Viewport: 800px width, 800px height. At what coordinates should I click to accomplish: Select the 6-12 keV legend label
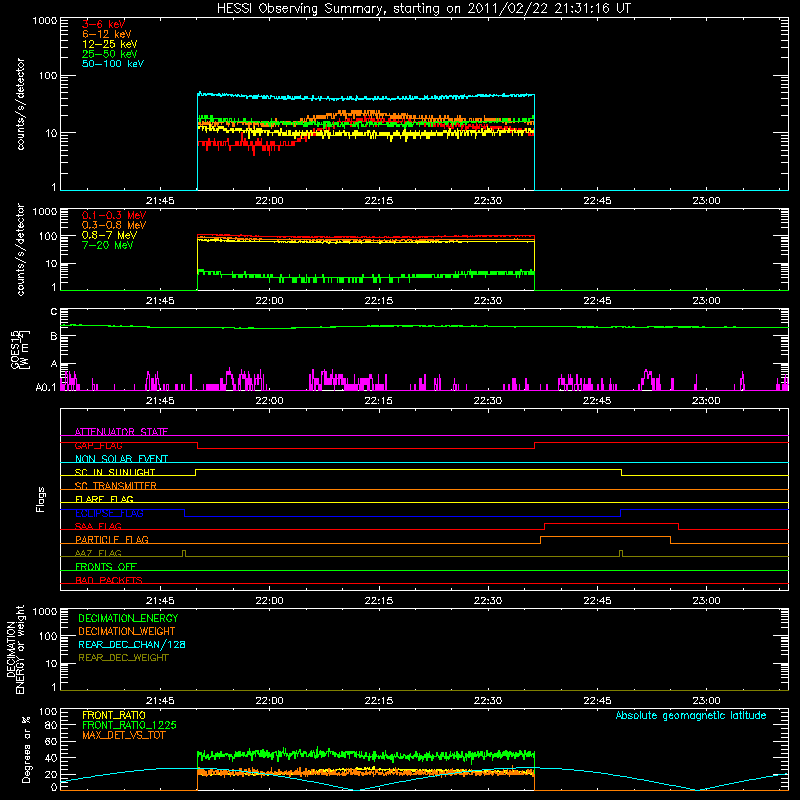pos(107,34)
